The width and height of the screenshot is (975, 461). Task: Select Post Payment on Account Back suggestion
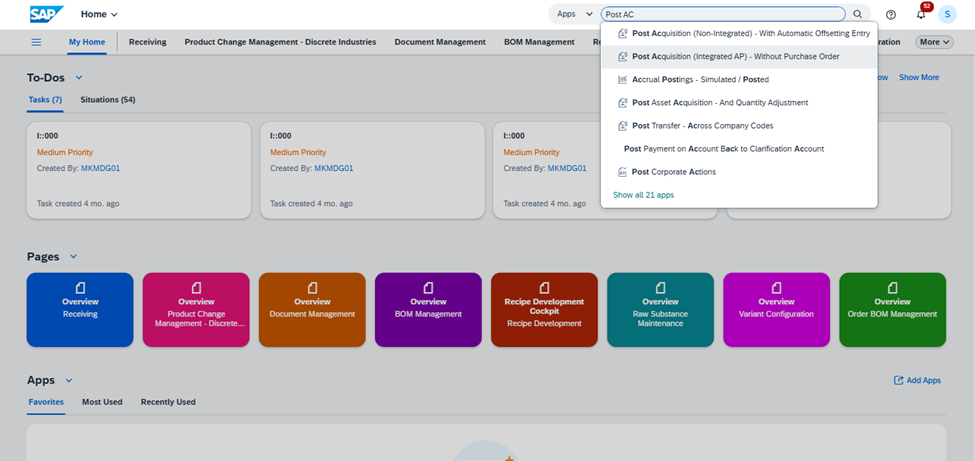(739, 149)
